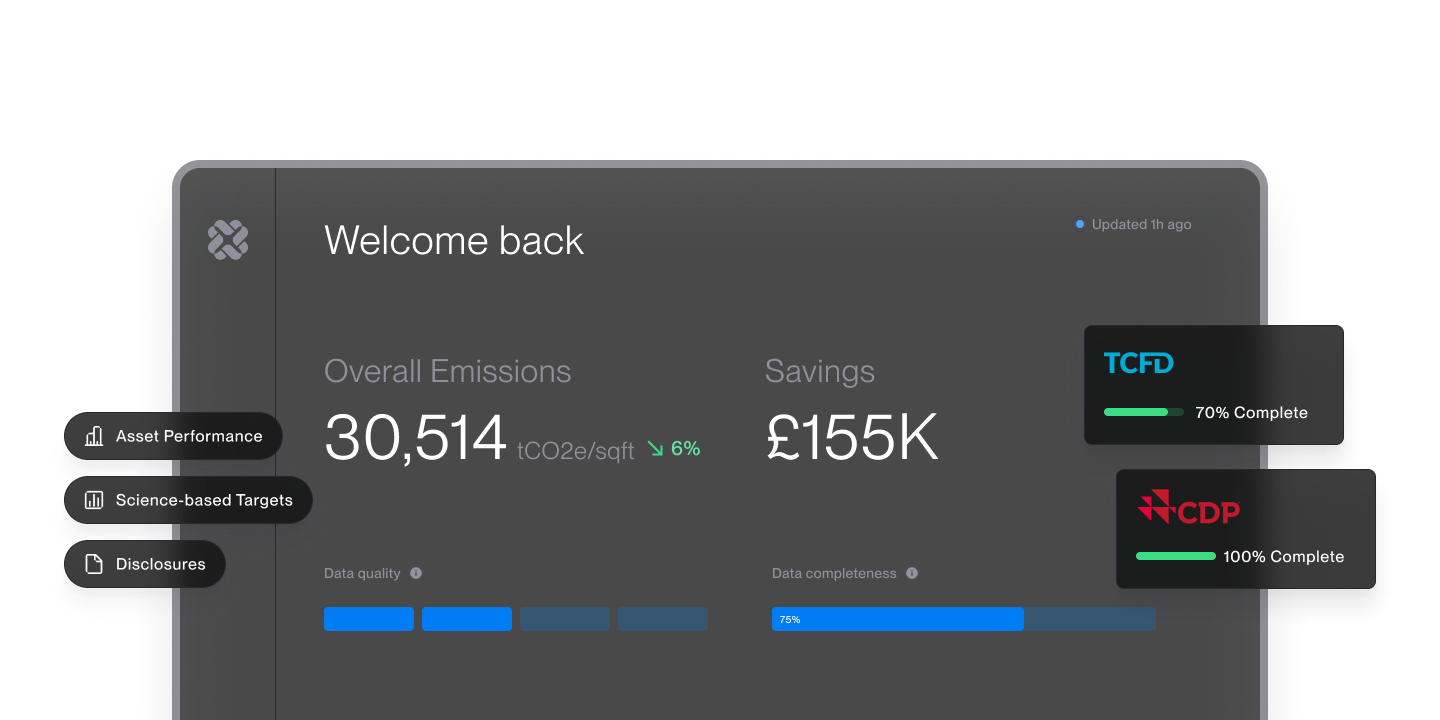Open the Savings £155K details
1440x720 pixels.
(x=852, y=435)
